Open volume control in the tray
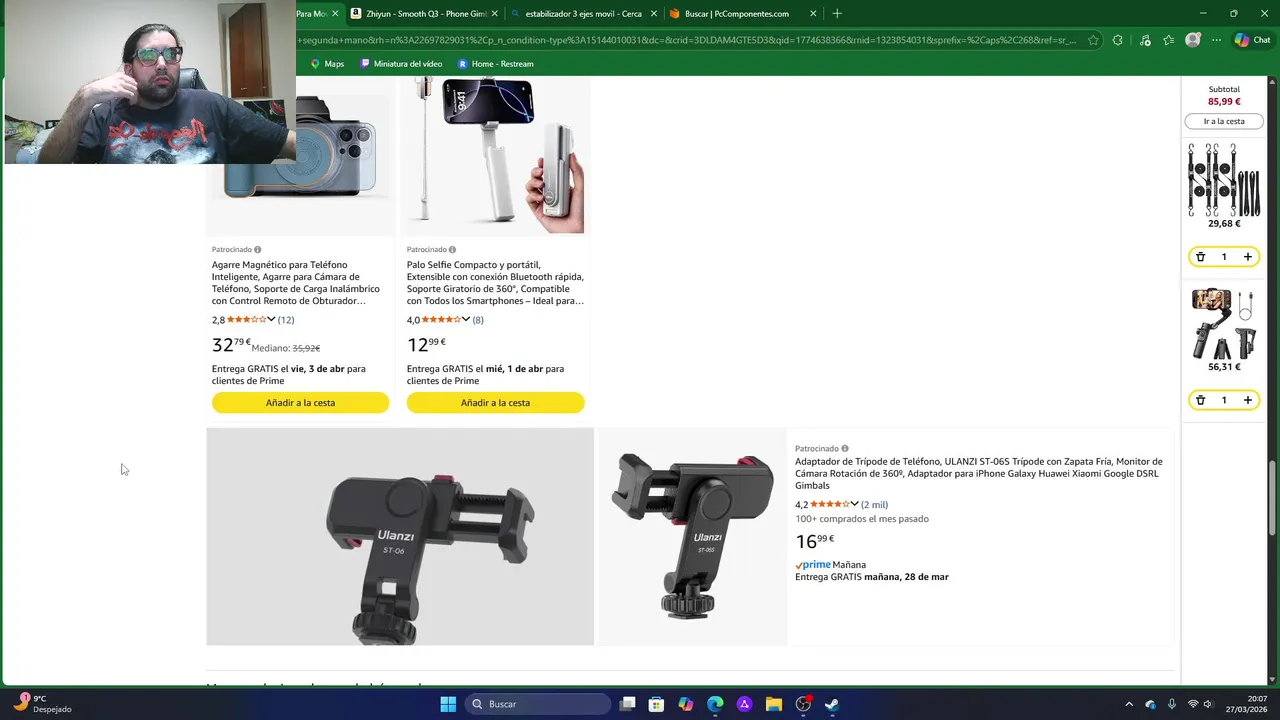 [1208, 704]
